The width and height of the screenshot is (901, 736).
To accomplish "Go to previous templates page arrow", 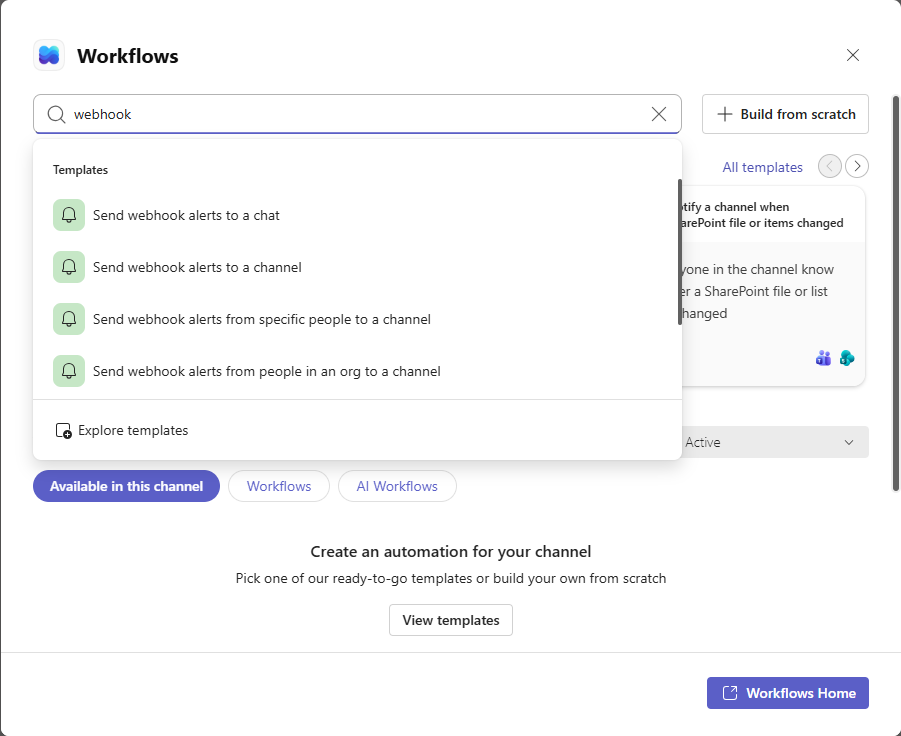I will 829,166.
